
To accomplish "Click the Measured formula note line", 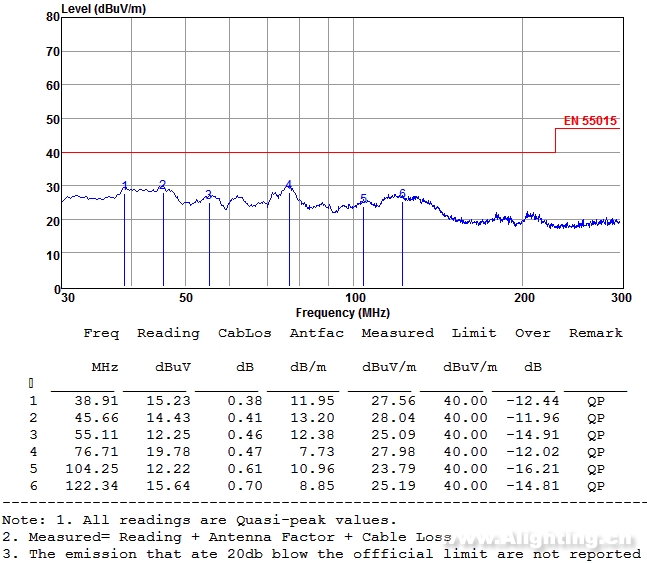I will coord(227,537).
